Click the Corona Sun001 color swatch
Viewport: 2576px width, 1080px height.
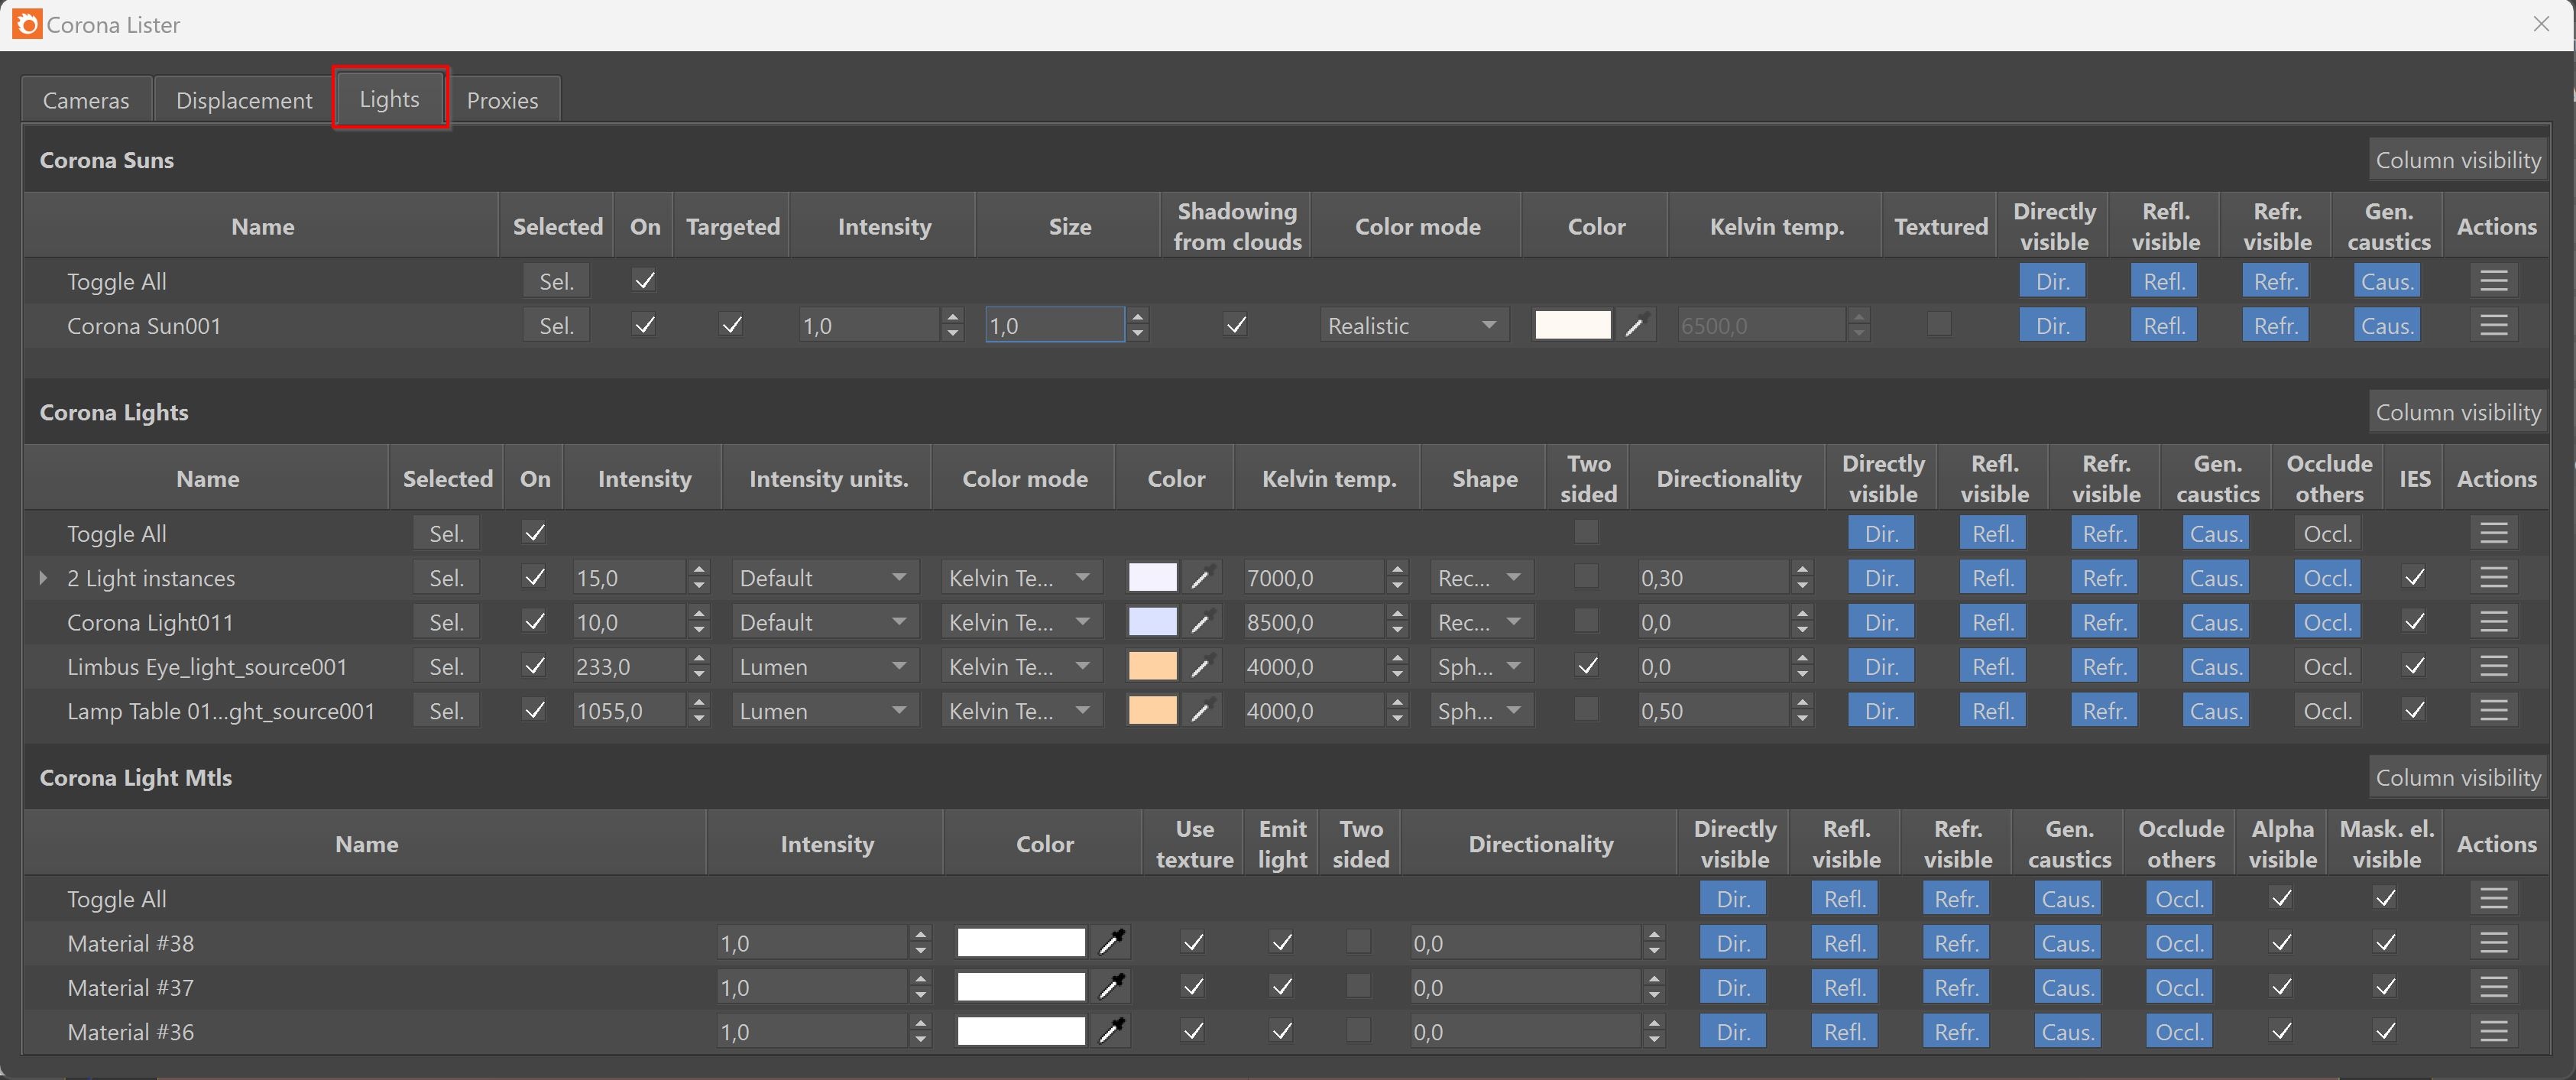pyautogui.click(x=1573, y=325)
